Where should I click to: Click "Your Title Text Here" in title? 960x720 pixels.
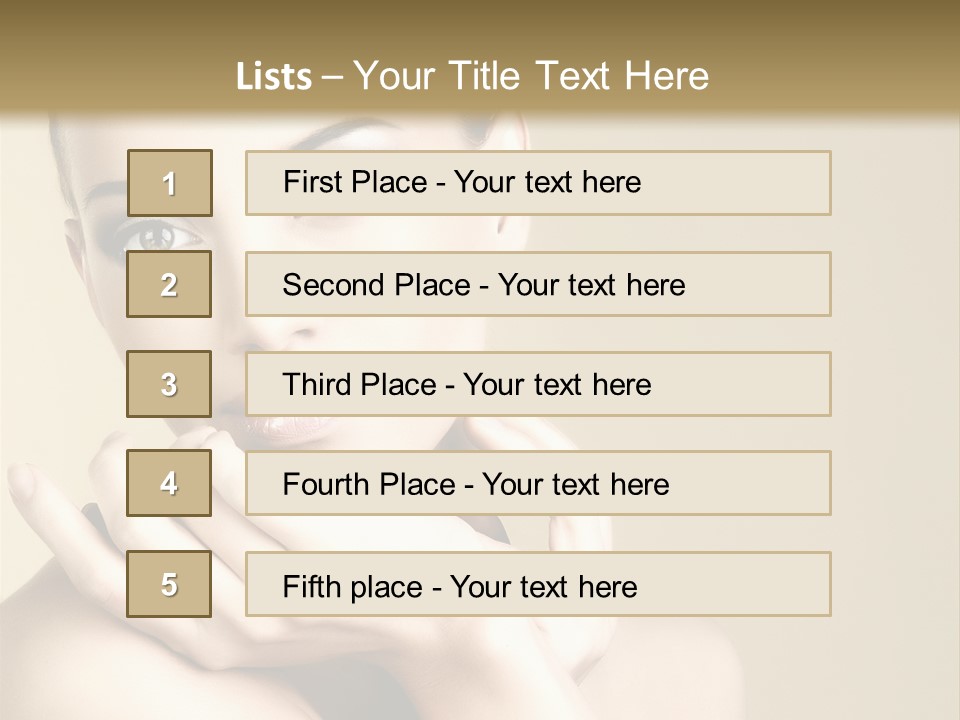(531, 76)
